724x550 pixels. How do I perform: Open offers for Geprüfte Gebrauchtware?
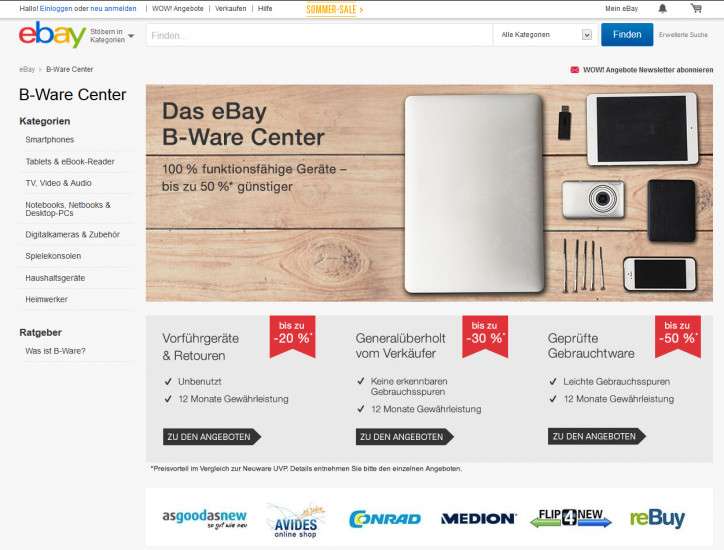click(x=597, y=436)
